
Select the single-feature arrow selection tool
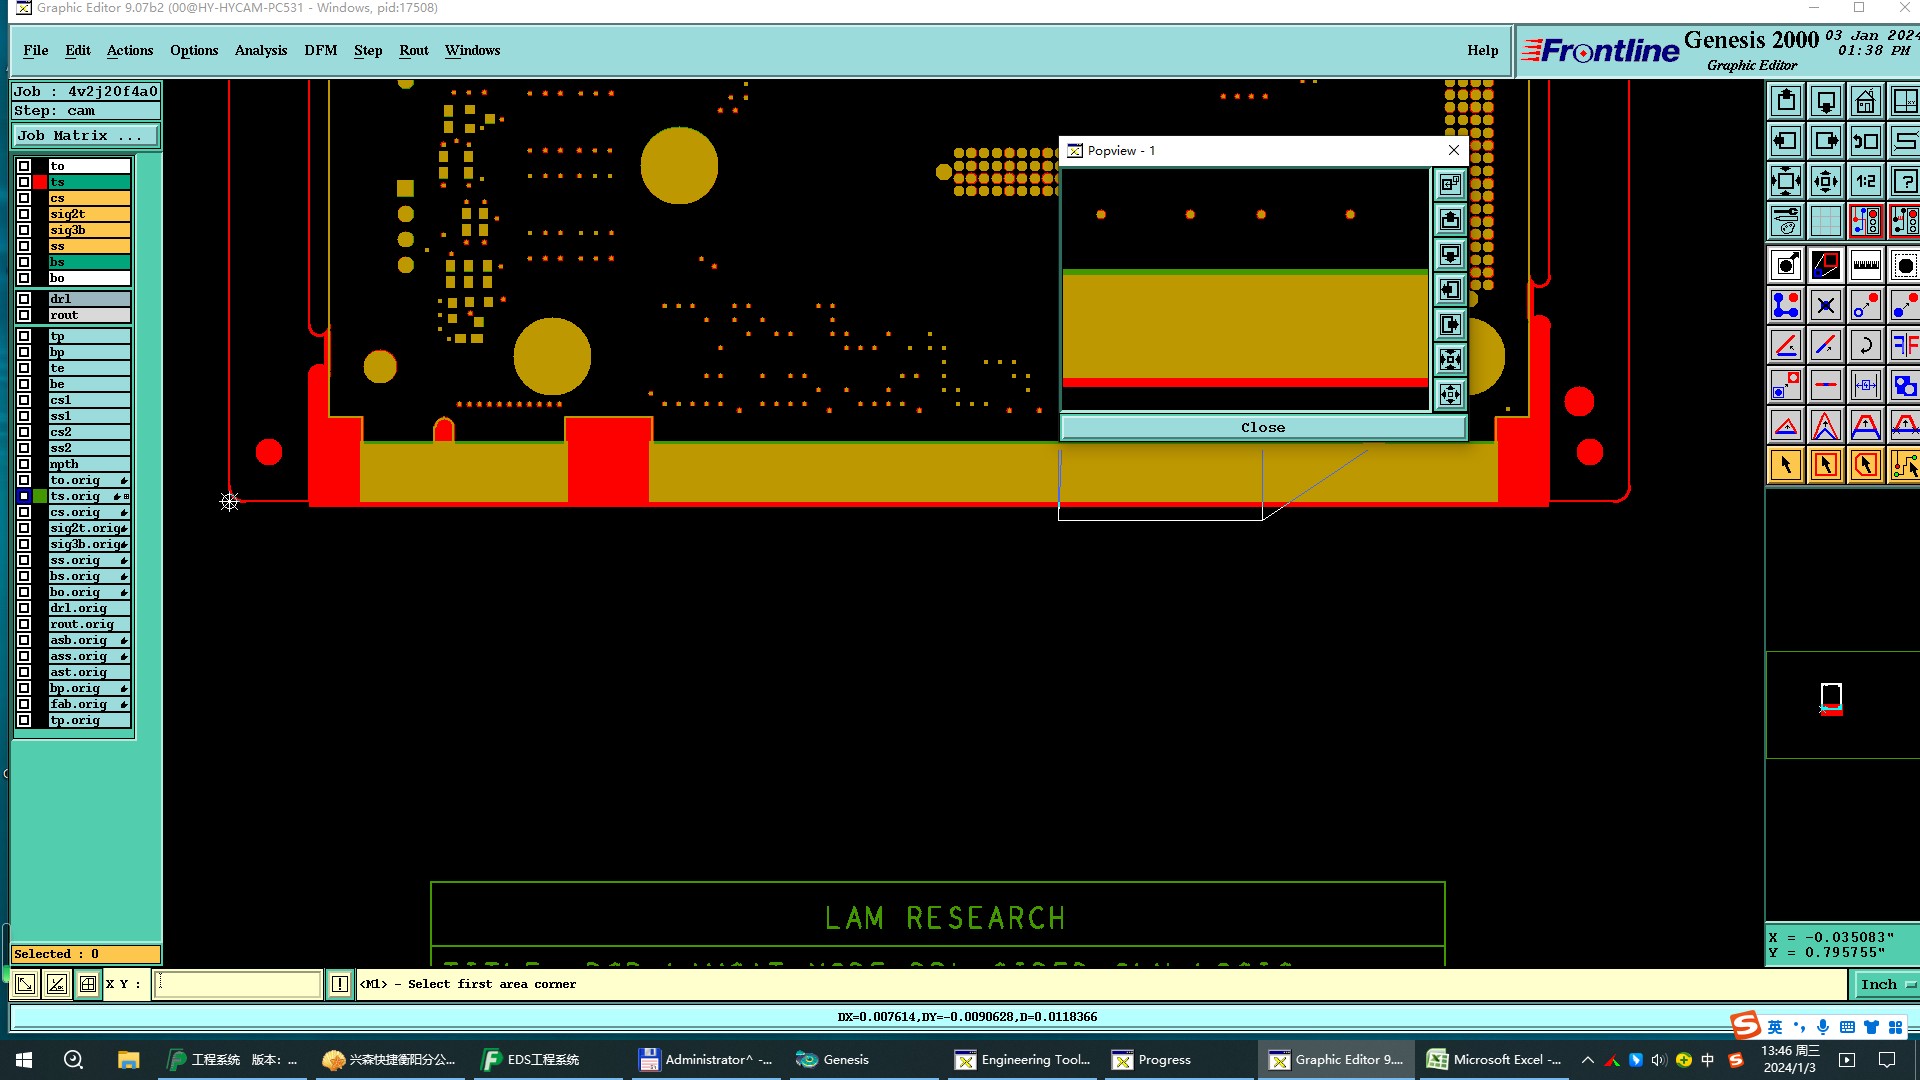[1786, 465]
